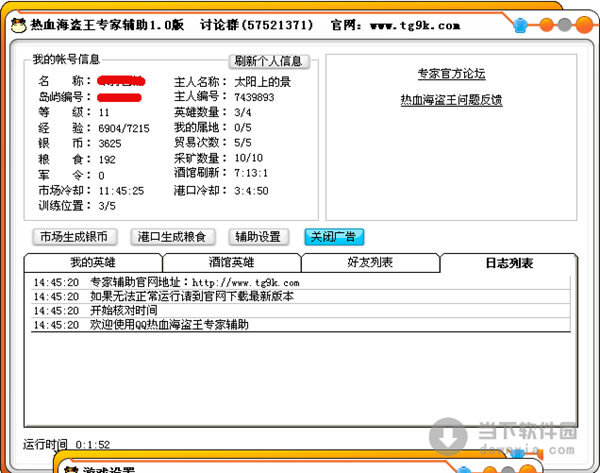Open 辅助设置 settings
Screen dimensions: 600x473
pos(258,237)
